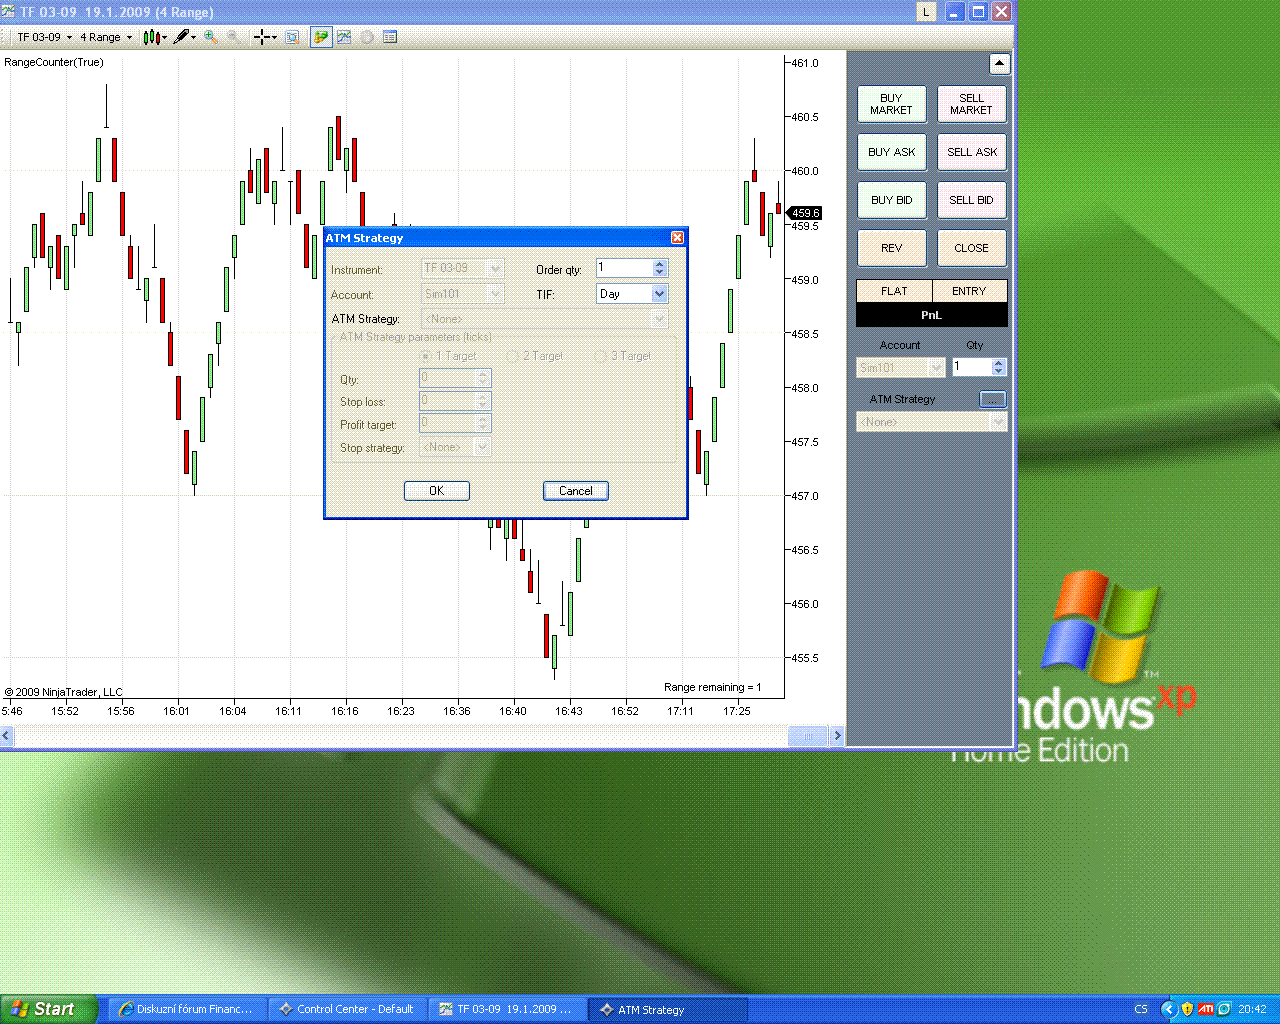Click the CLOSE position button
The image size is (1280, 1024).
[971, 248]
